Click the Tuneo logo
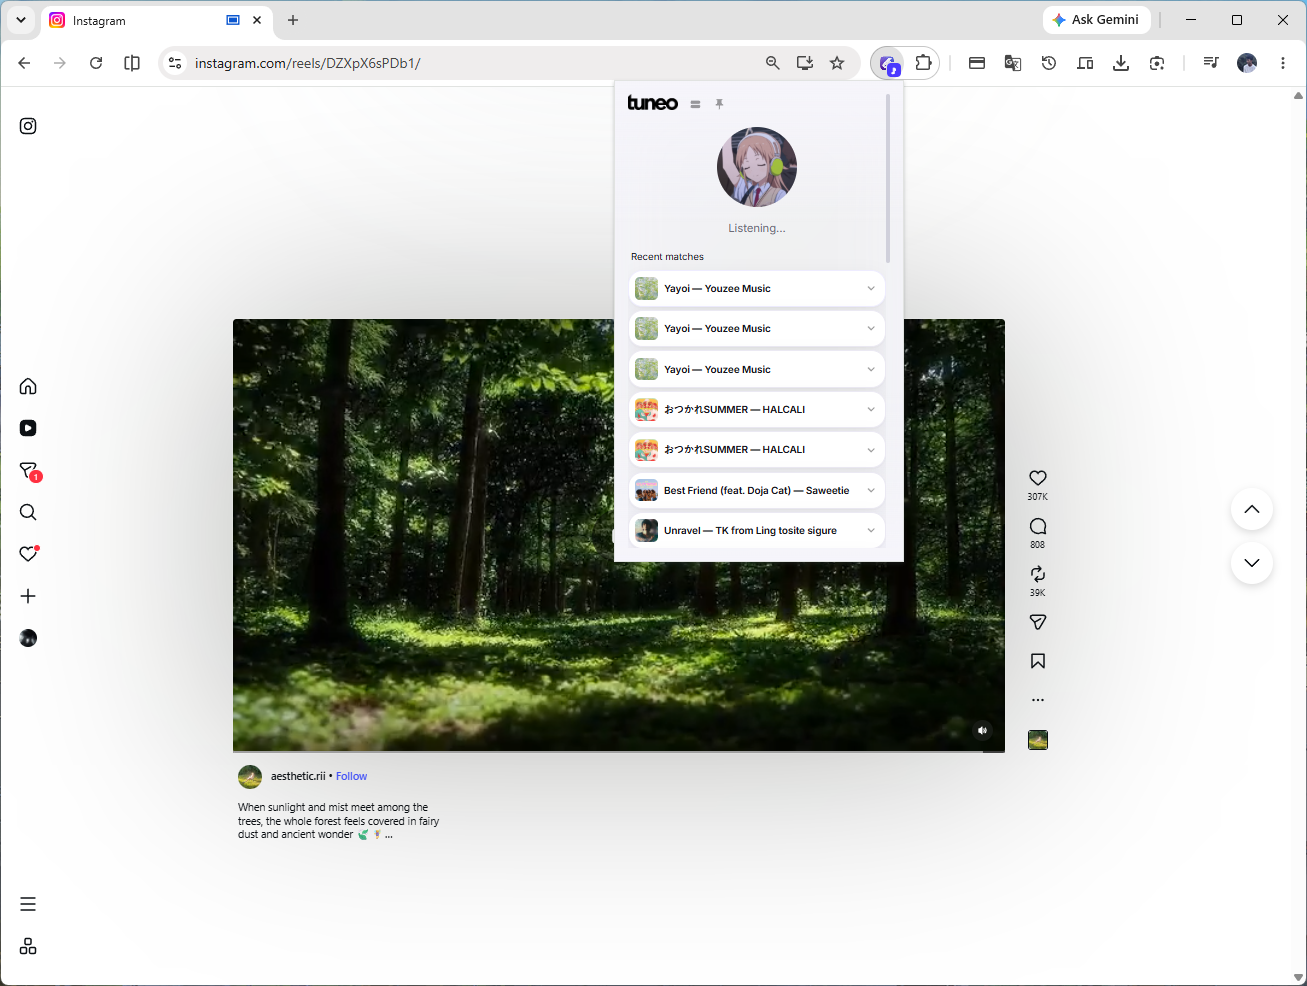Image resolution: width=1307 pixels, height=986 pixels. (653, 103)
